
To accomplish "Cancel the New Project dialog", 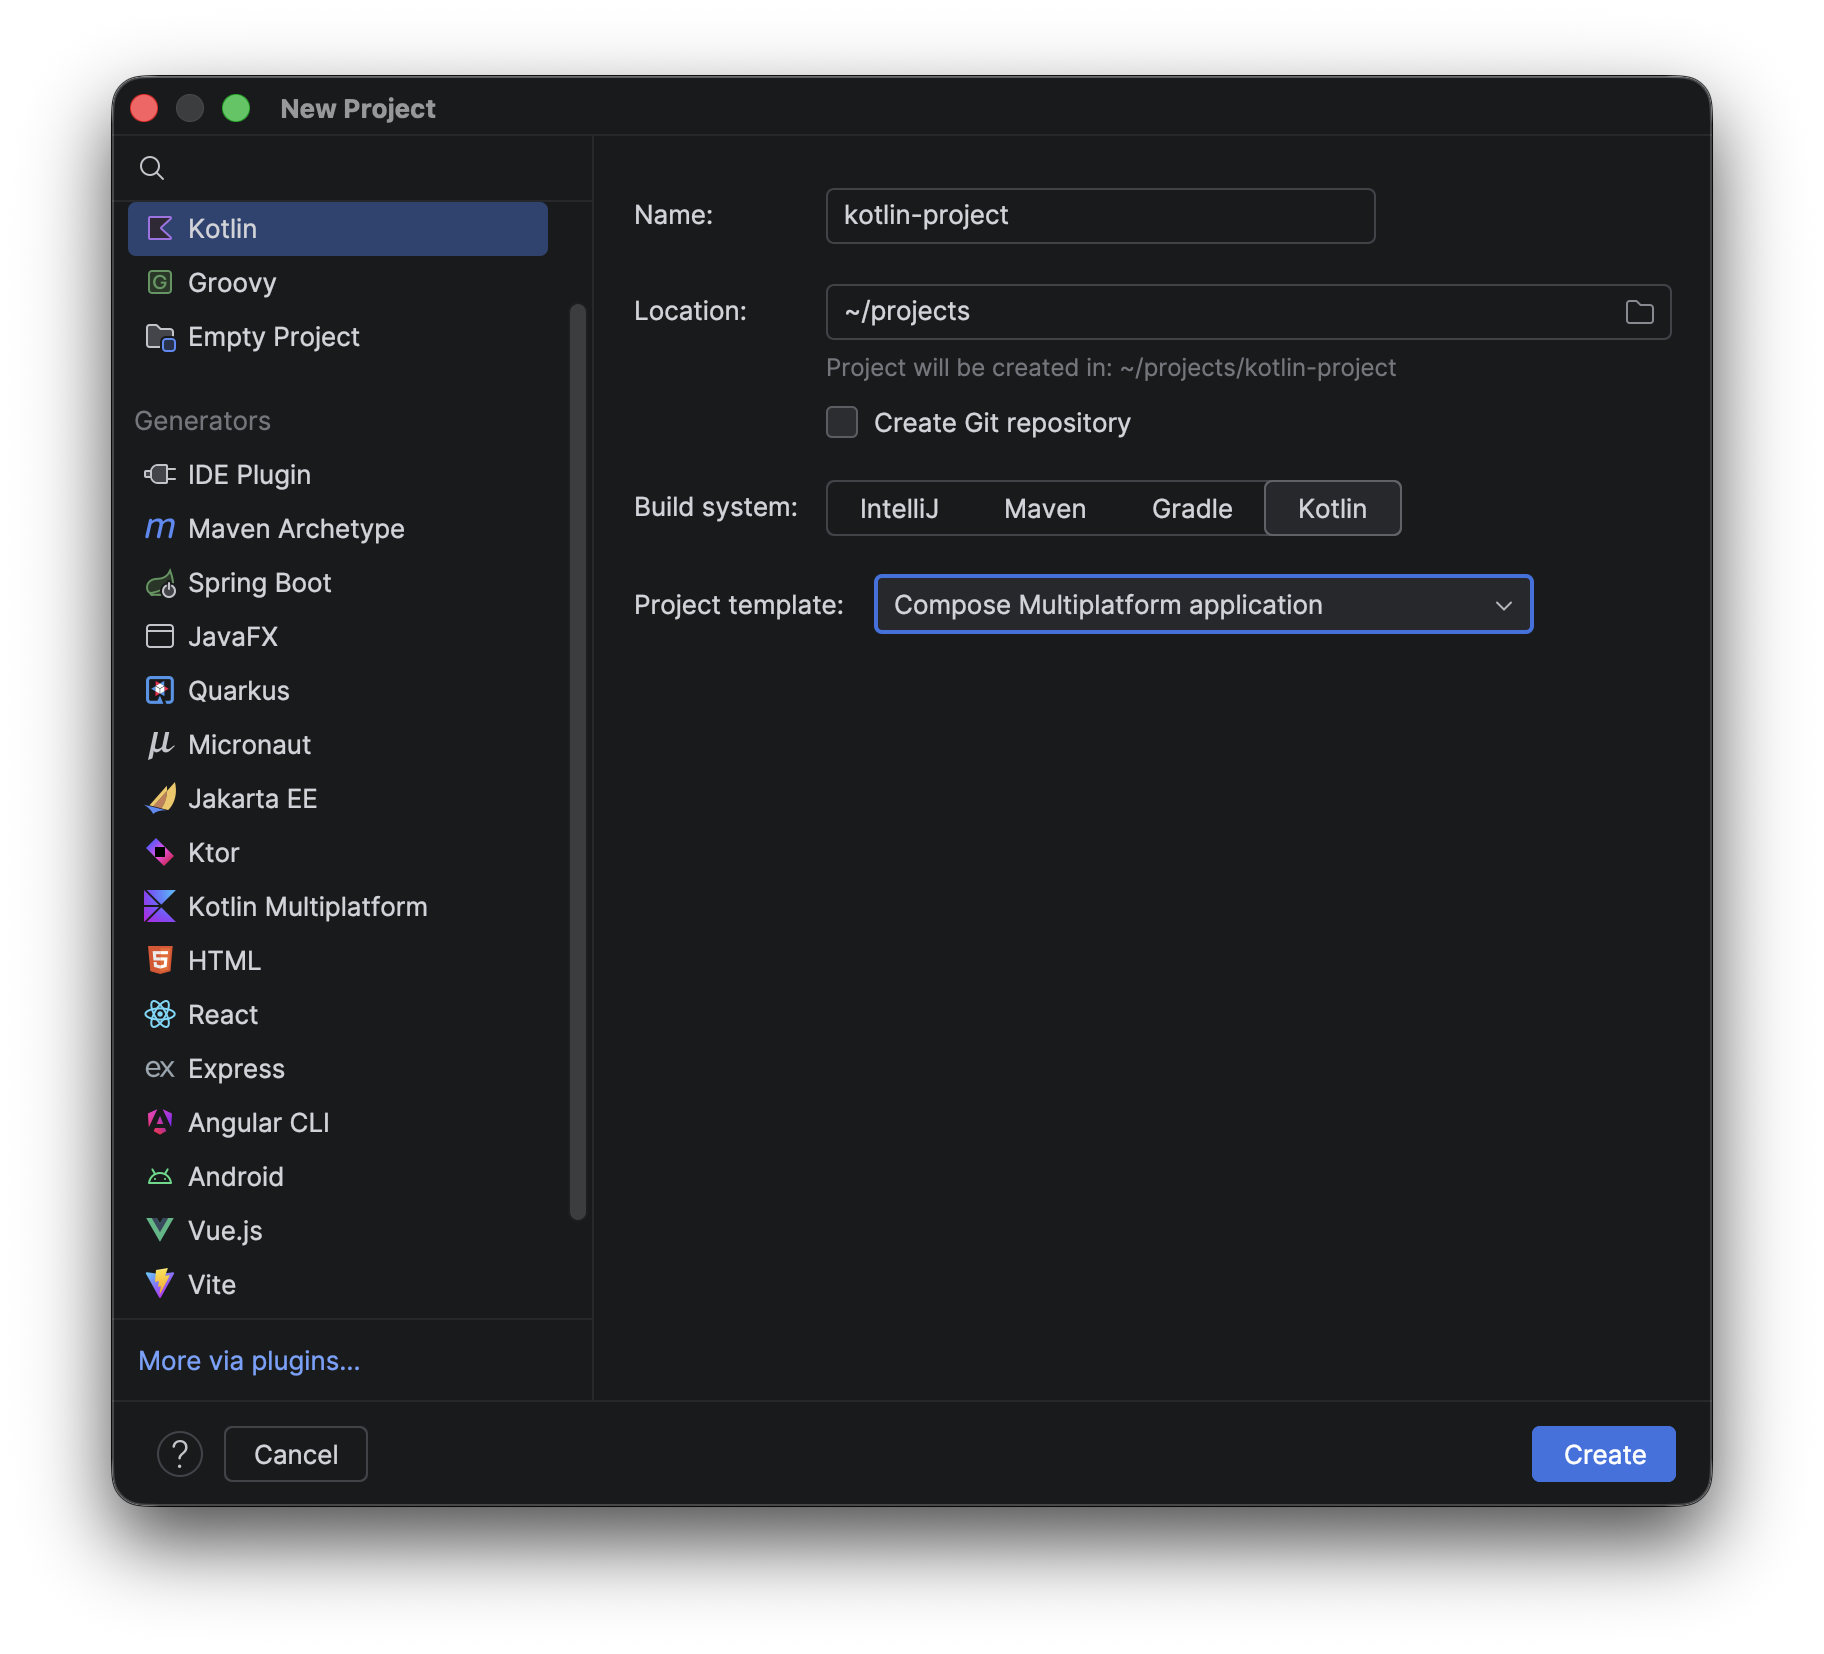I will pos(296,1455).
